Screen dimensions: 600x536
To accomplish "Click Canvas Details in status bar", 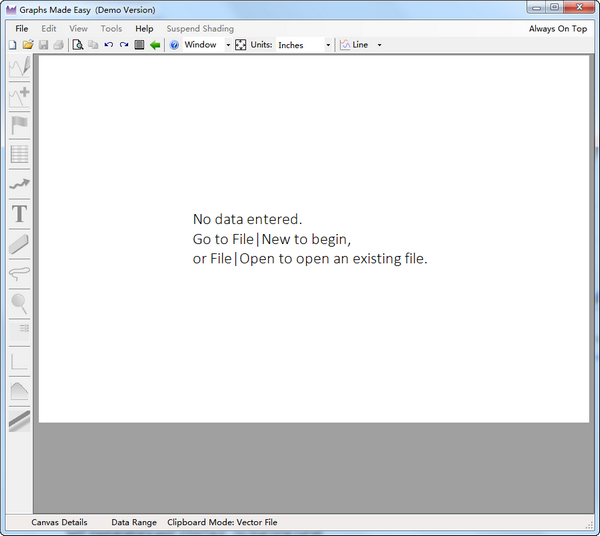I will pyautogui.click(x=59, y=522).
